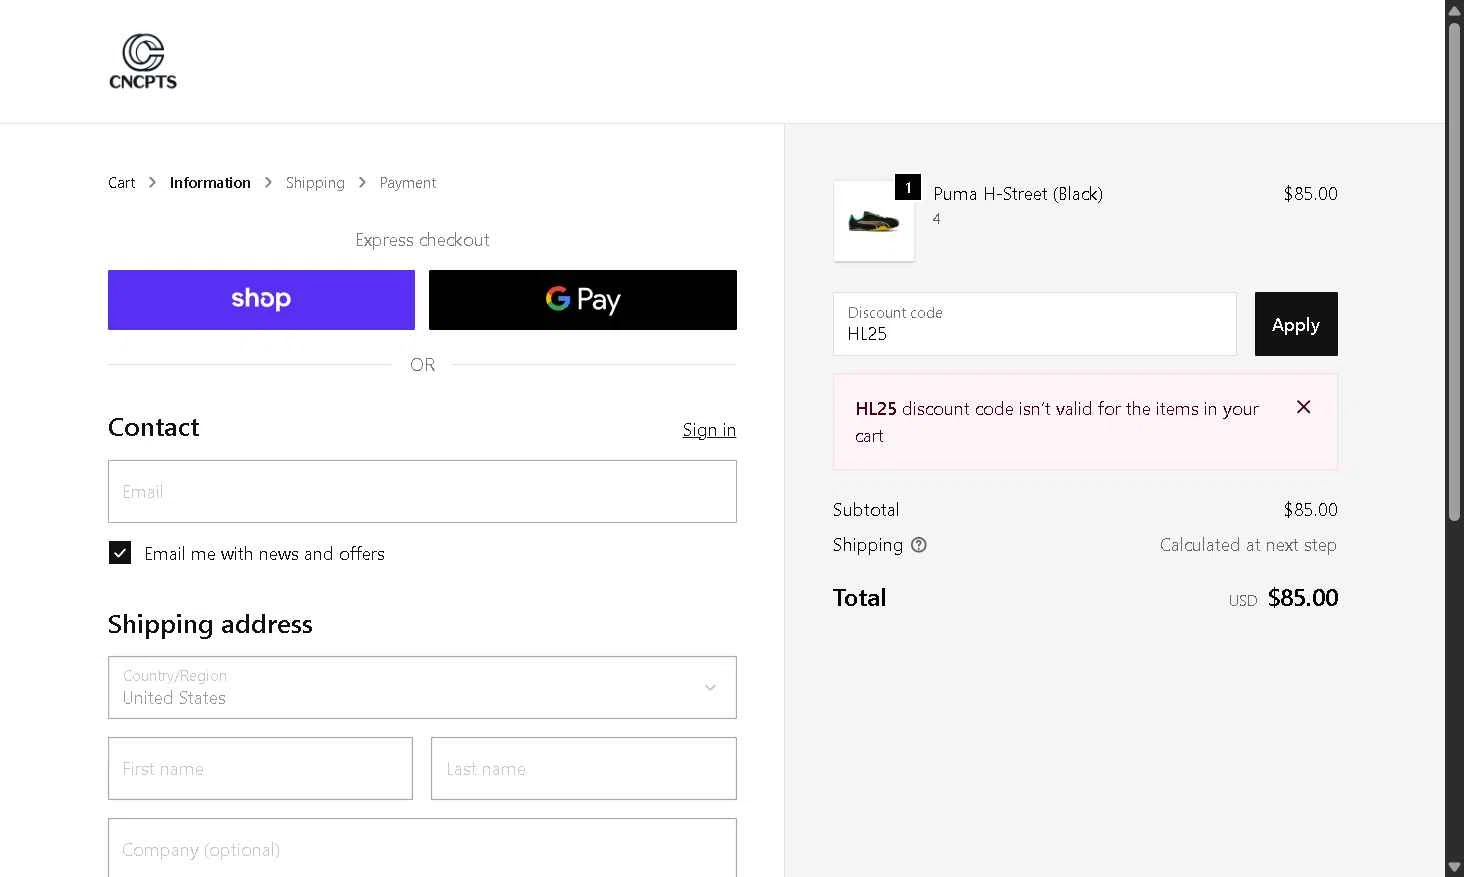Viewport: 1464px width, 877px height.
Task: Select the Shipping breadcrumb step
Action: (315, 183)
